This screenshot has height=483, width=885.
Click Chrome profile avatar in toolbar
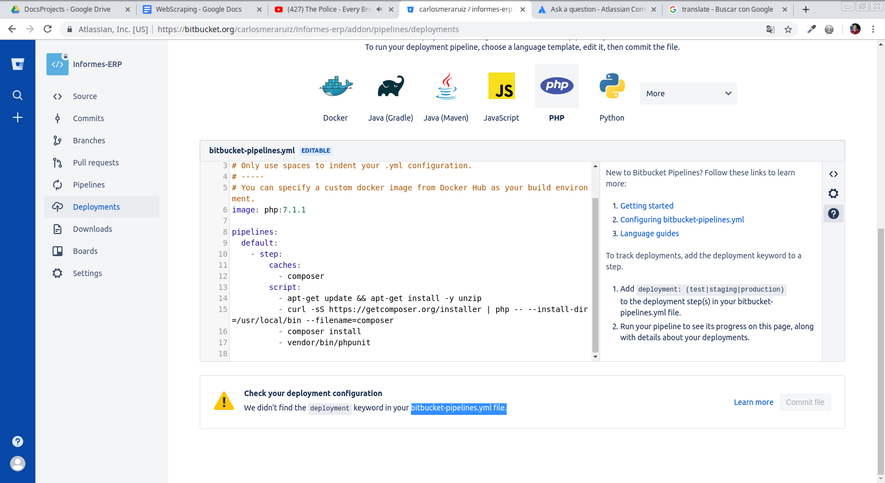[855, 29]
